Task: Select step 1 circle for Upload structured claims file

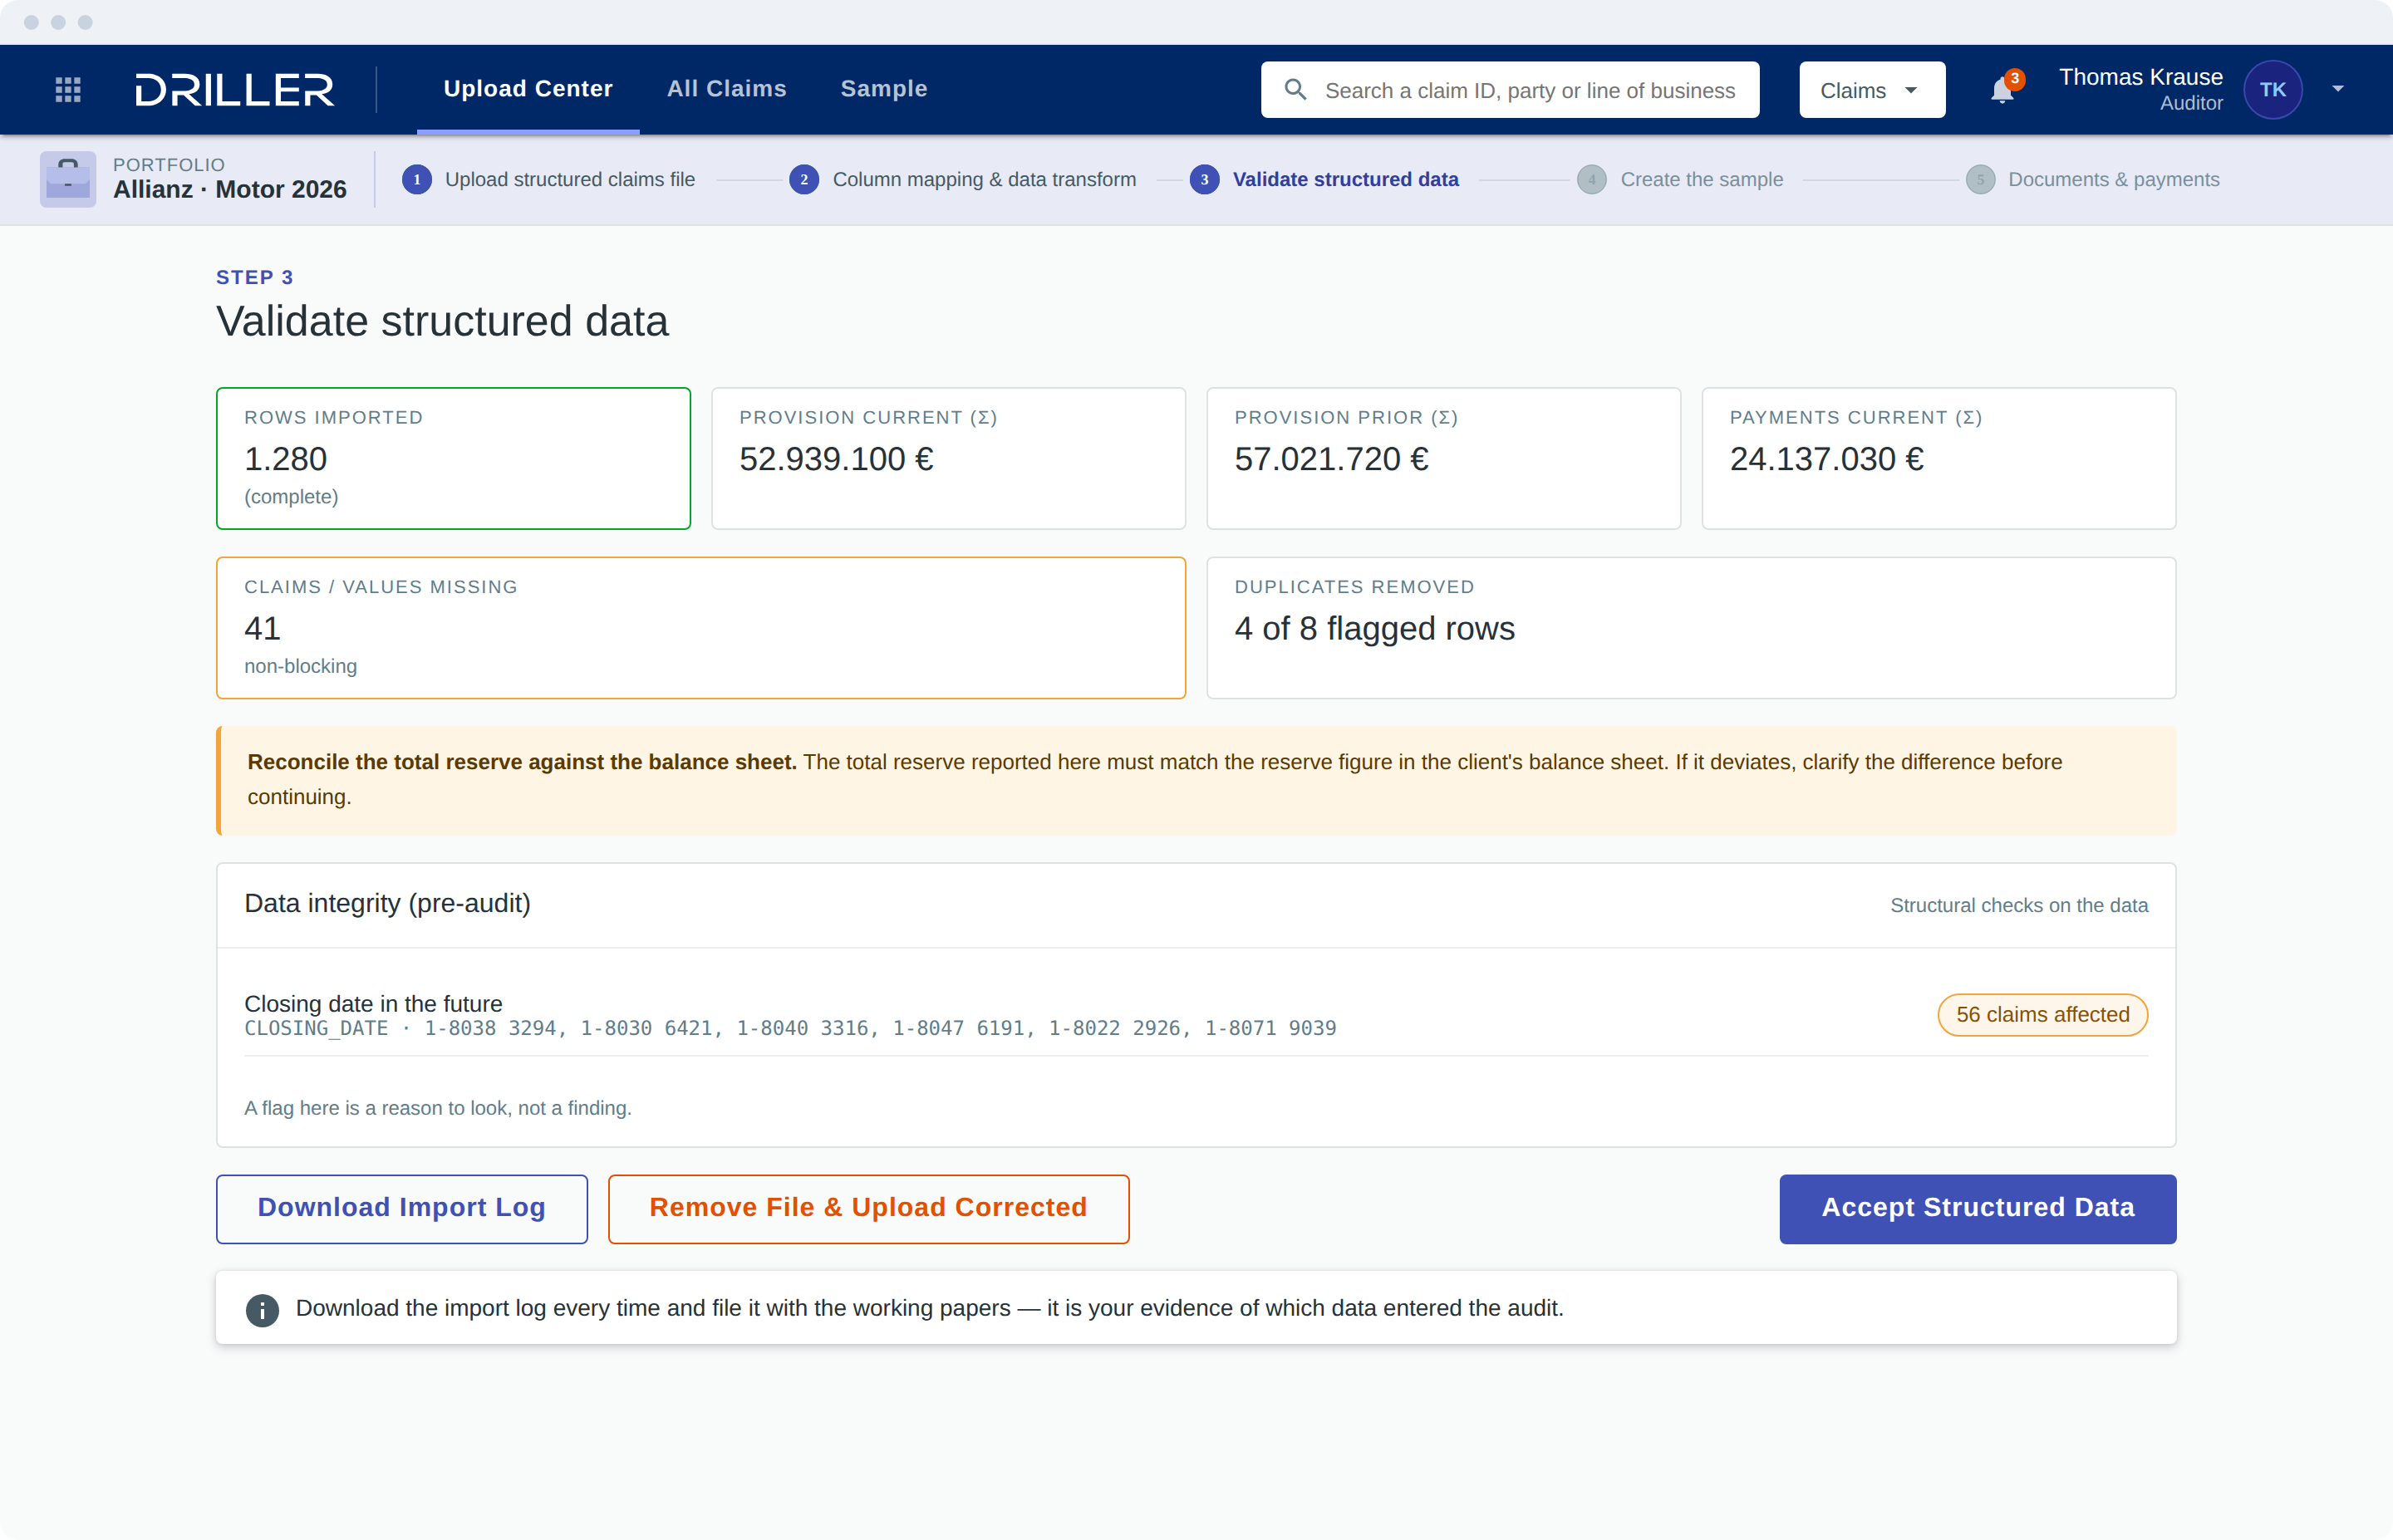Action: click(417, 180)
